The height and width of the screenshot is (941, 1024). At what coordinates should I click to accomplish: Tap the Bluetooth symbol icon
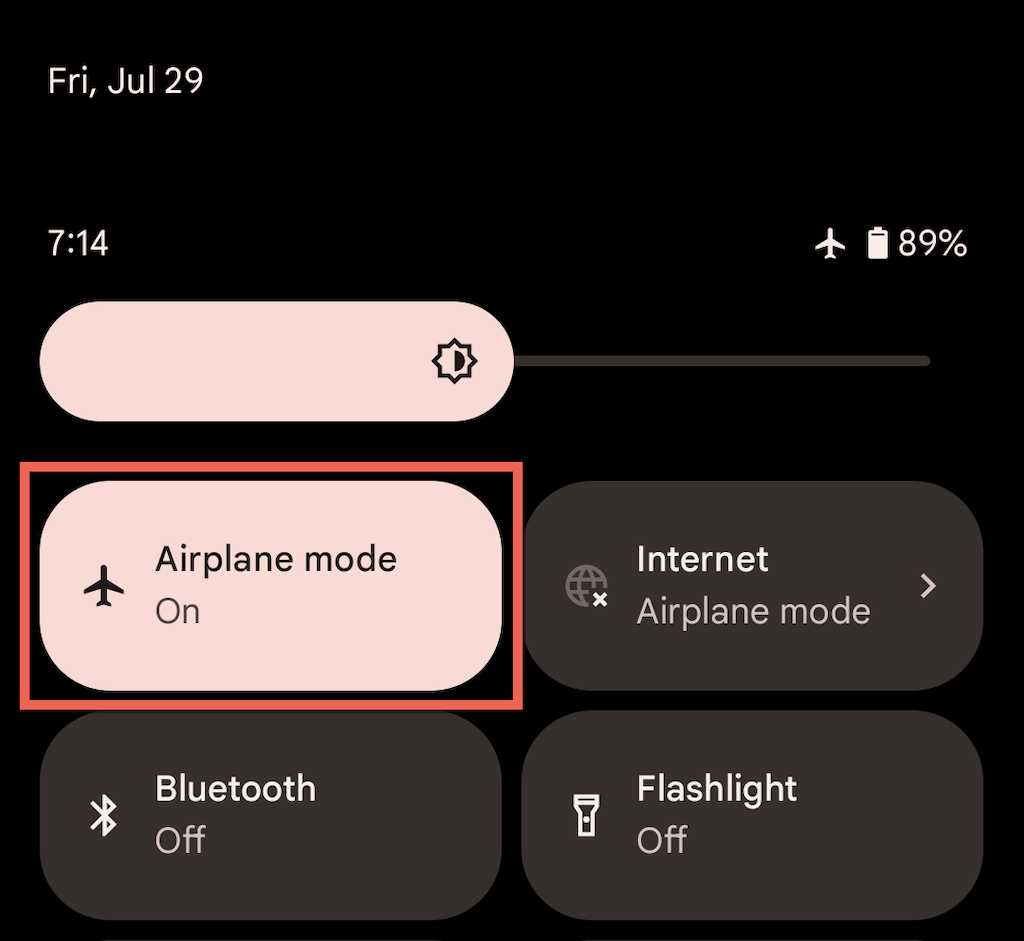click(x=104, y=815)
